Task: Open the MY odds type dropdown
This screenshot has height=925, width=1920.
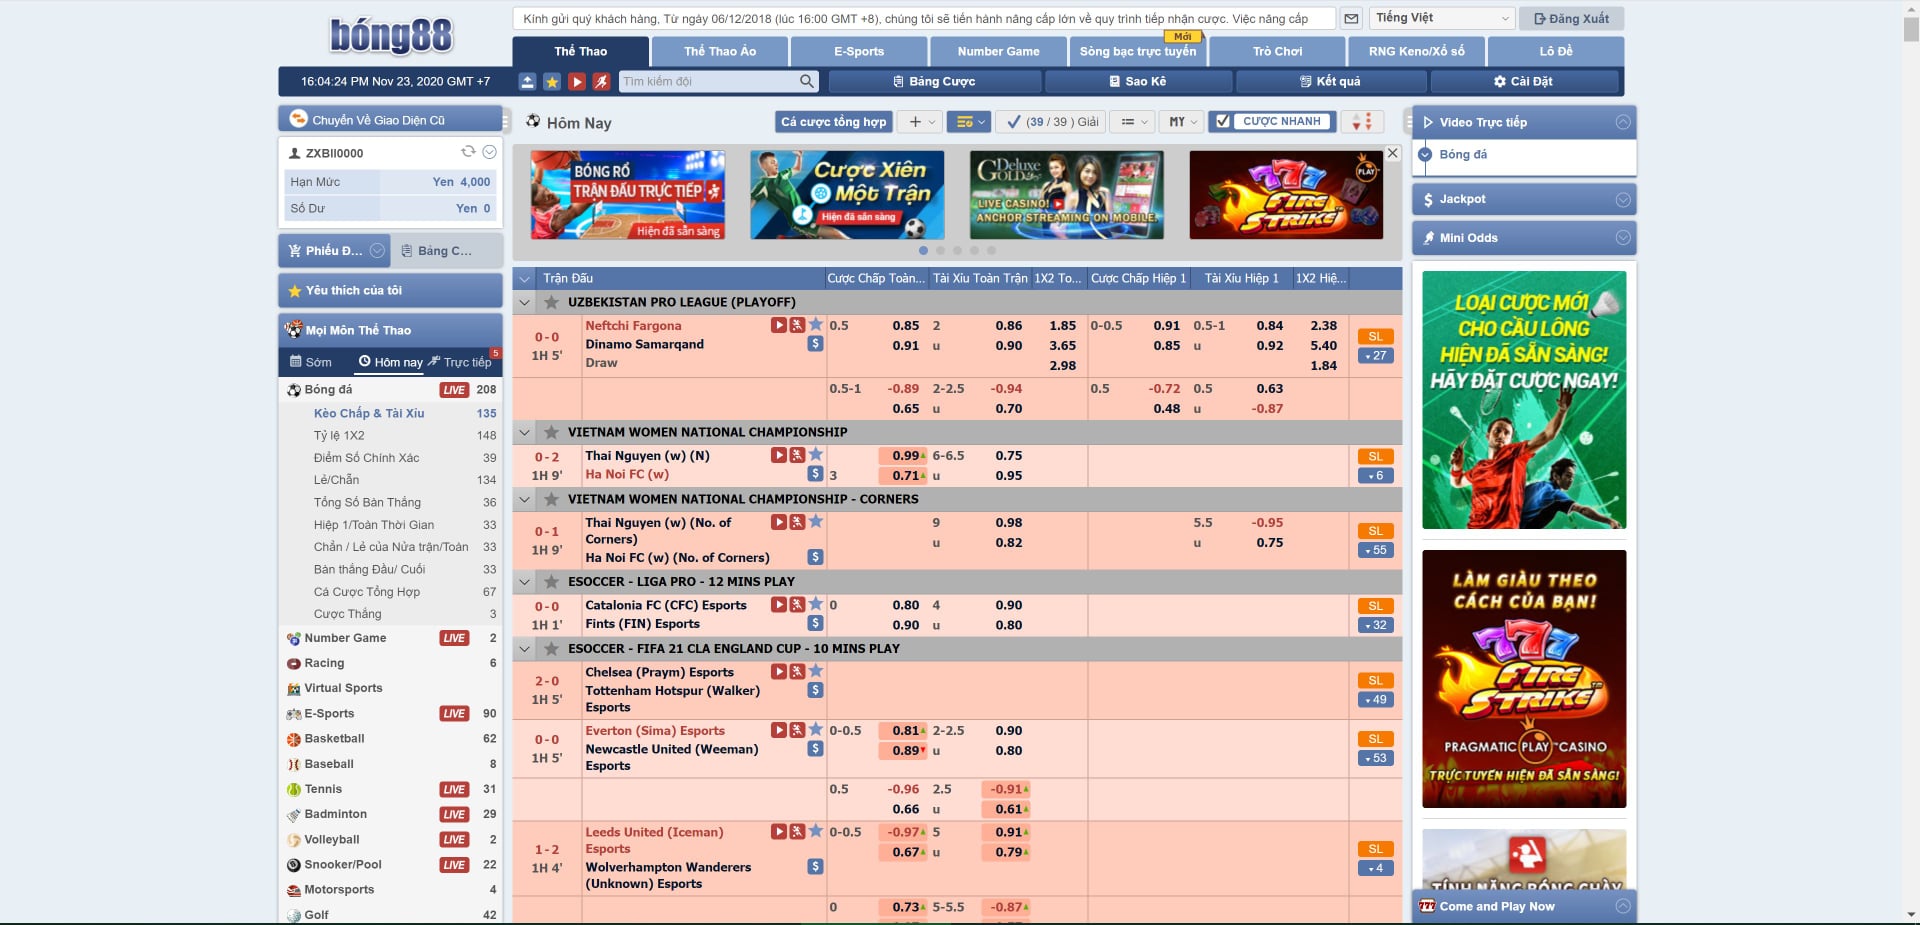Action: pyautogui.click(x=1182, y=122)
